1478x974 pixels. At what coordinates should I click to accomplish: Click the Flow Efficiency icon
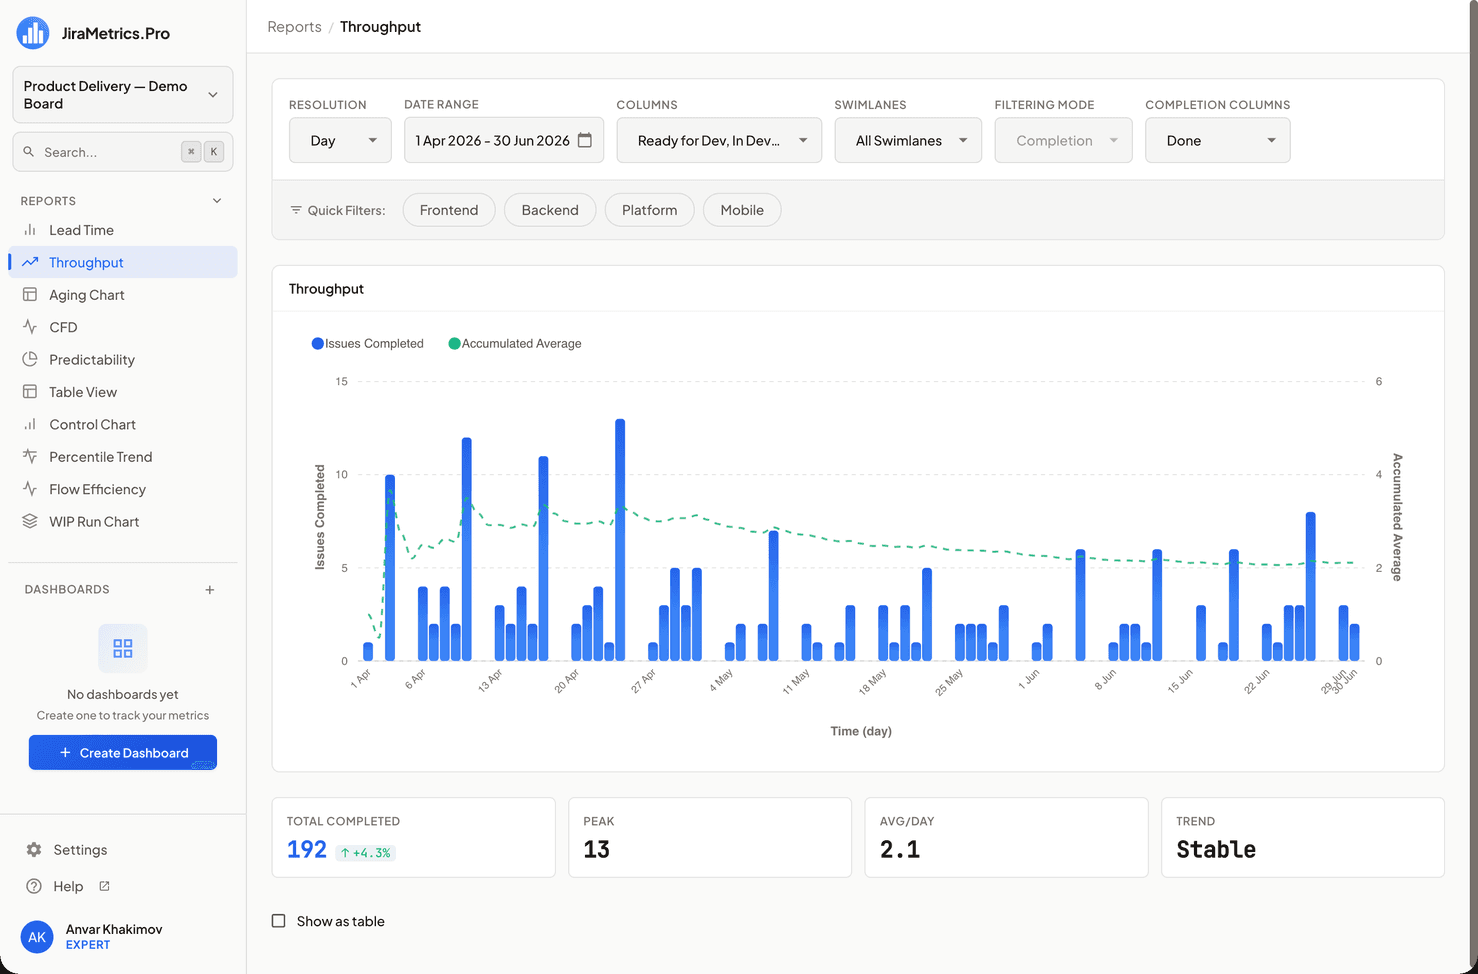point(30,489)
